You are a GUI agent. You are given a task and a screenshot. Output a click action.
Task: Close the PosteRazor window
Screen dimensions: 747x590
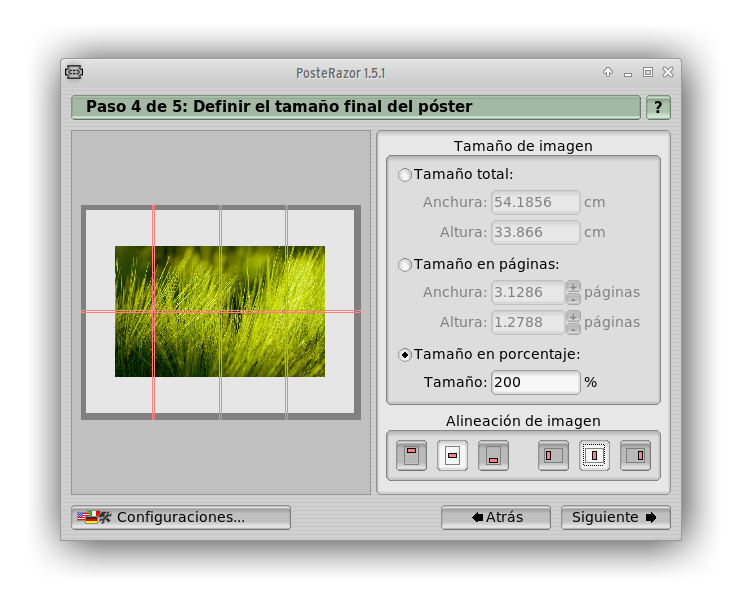click(668, 72)
